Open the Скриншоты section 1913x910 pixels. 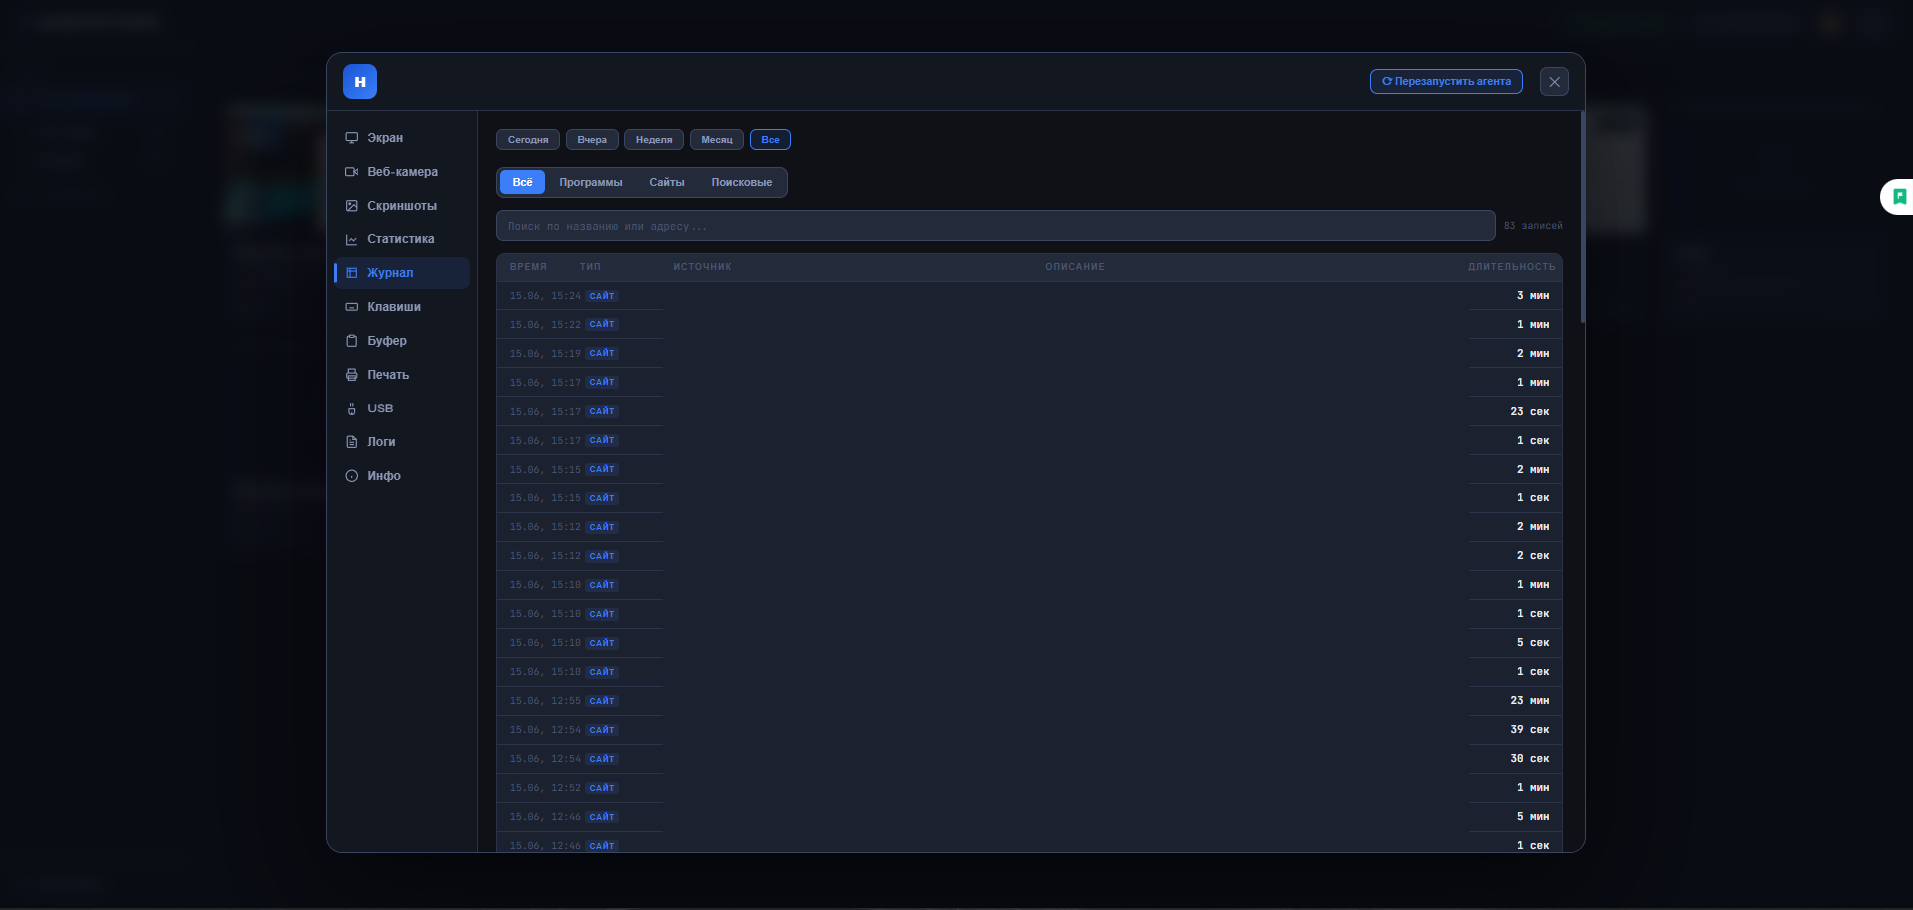point(401,206)
